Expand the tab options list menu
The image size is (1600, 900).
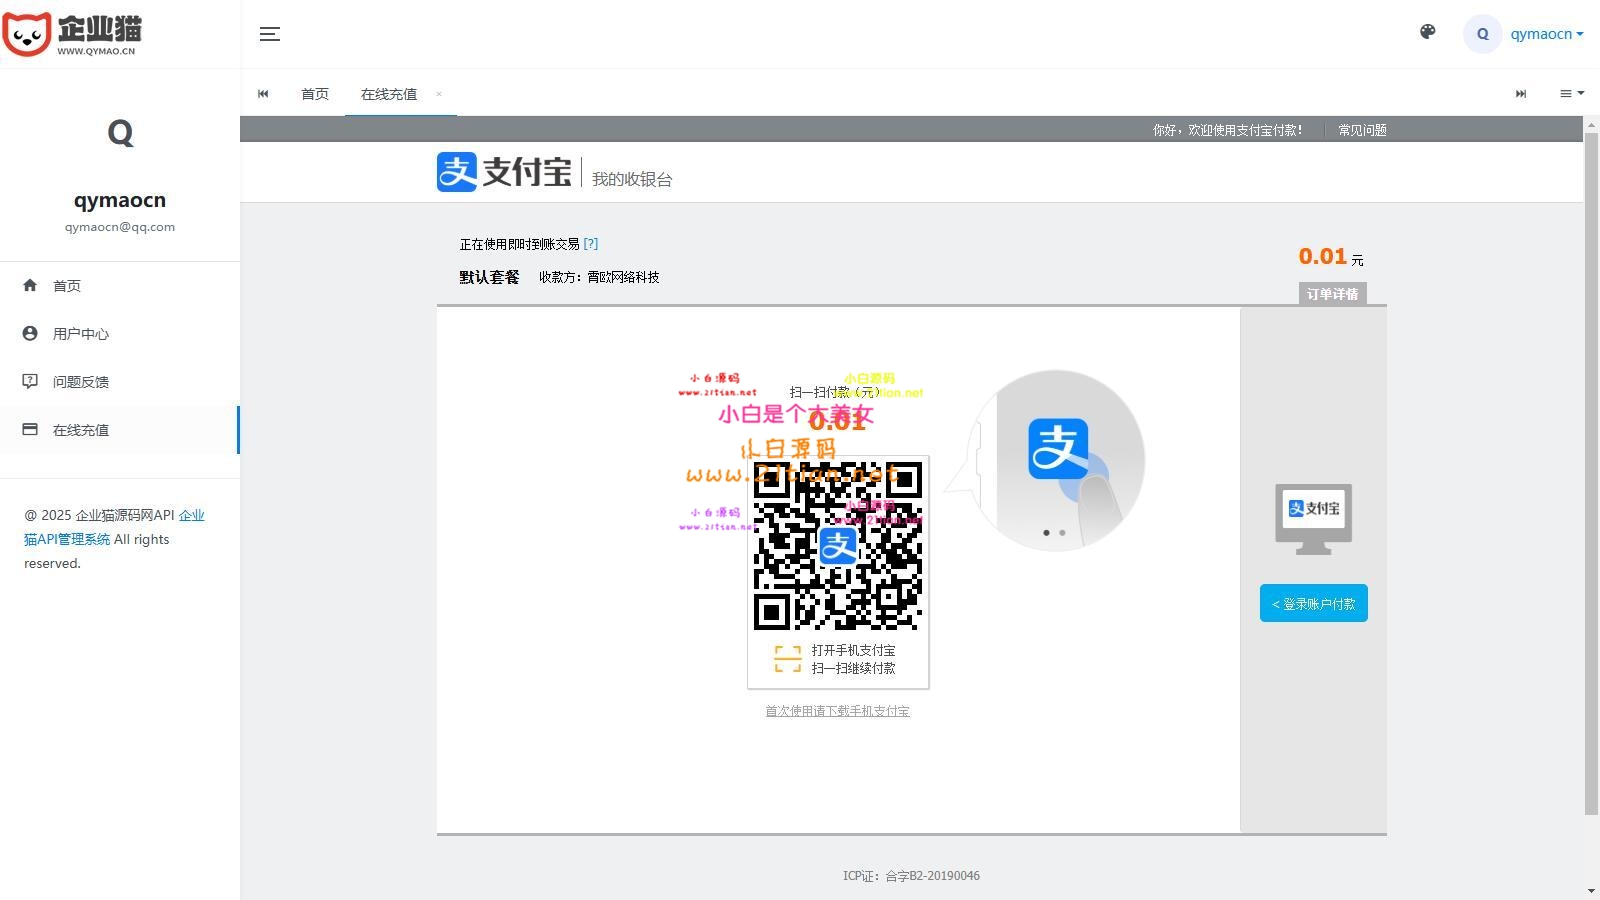click(1571, 94)
